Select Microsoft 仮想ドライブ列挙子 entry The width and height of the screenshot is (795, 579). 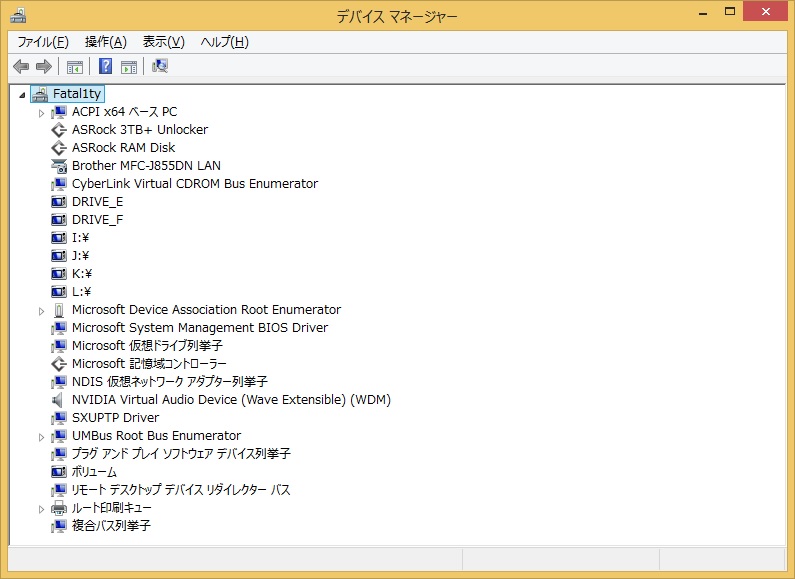tap(147, 346)
